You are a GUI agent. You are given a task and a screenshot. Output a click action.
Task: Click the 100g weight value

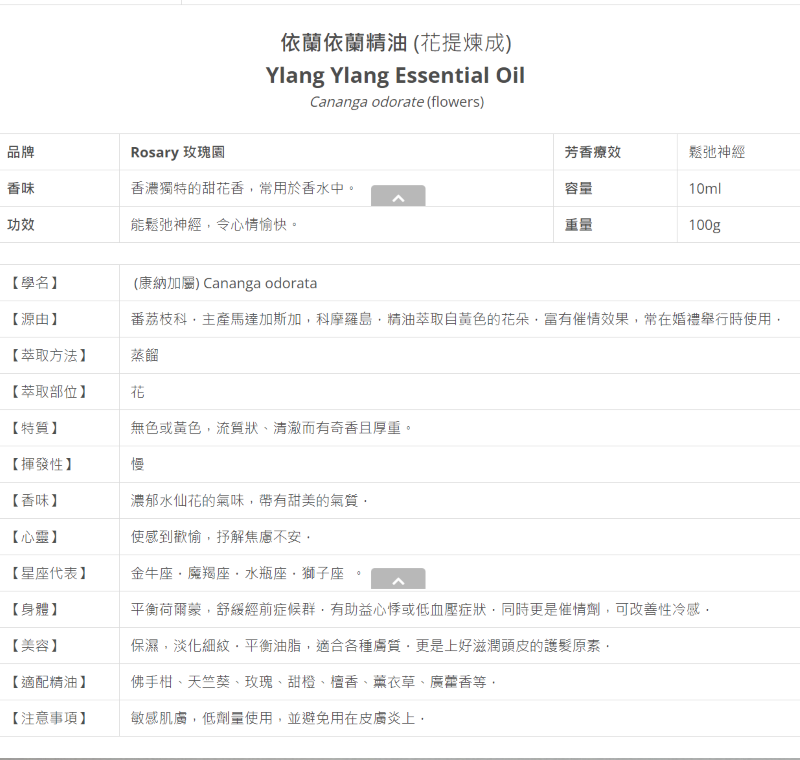pos(704,225)
